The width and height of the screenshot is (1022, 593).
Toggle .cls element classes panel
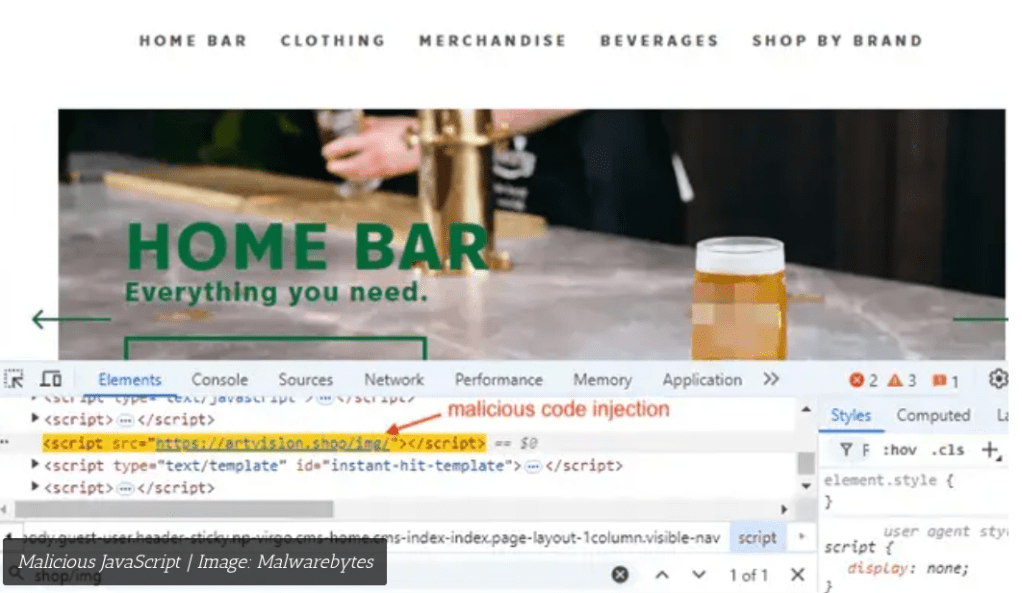[948, 450]
